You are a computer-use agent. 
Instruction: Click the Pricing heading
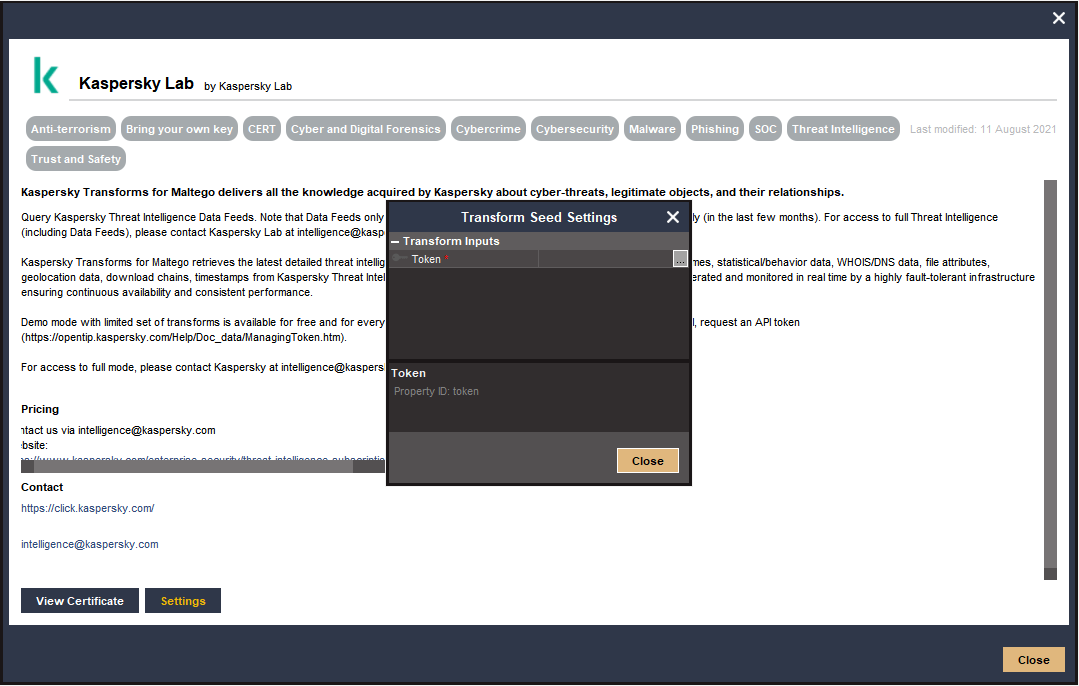click(40, 409)
